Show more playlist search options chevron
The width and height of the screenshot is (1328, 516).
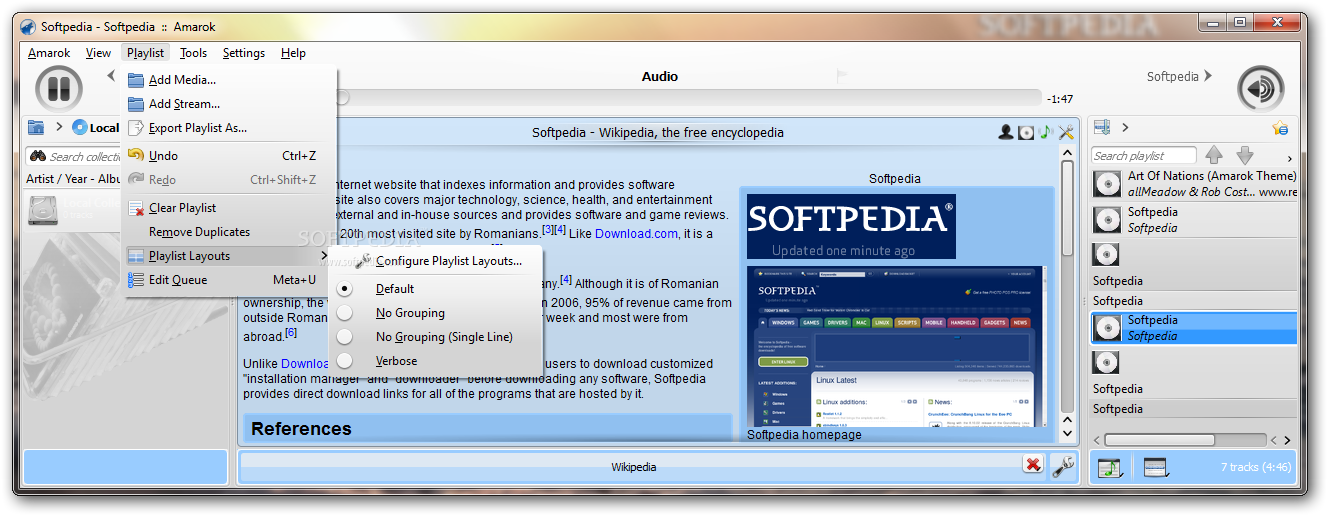(1289, 158)
